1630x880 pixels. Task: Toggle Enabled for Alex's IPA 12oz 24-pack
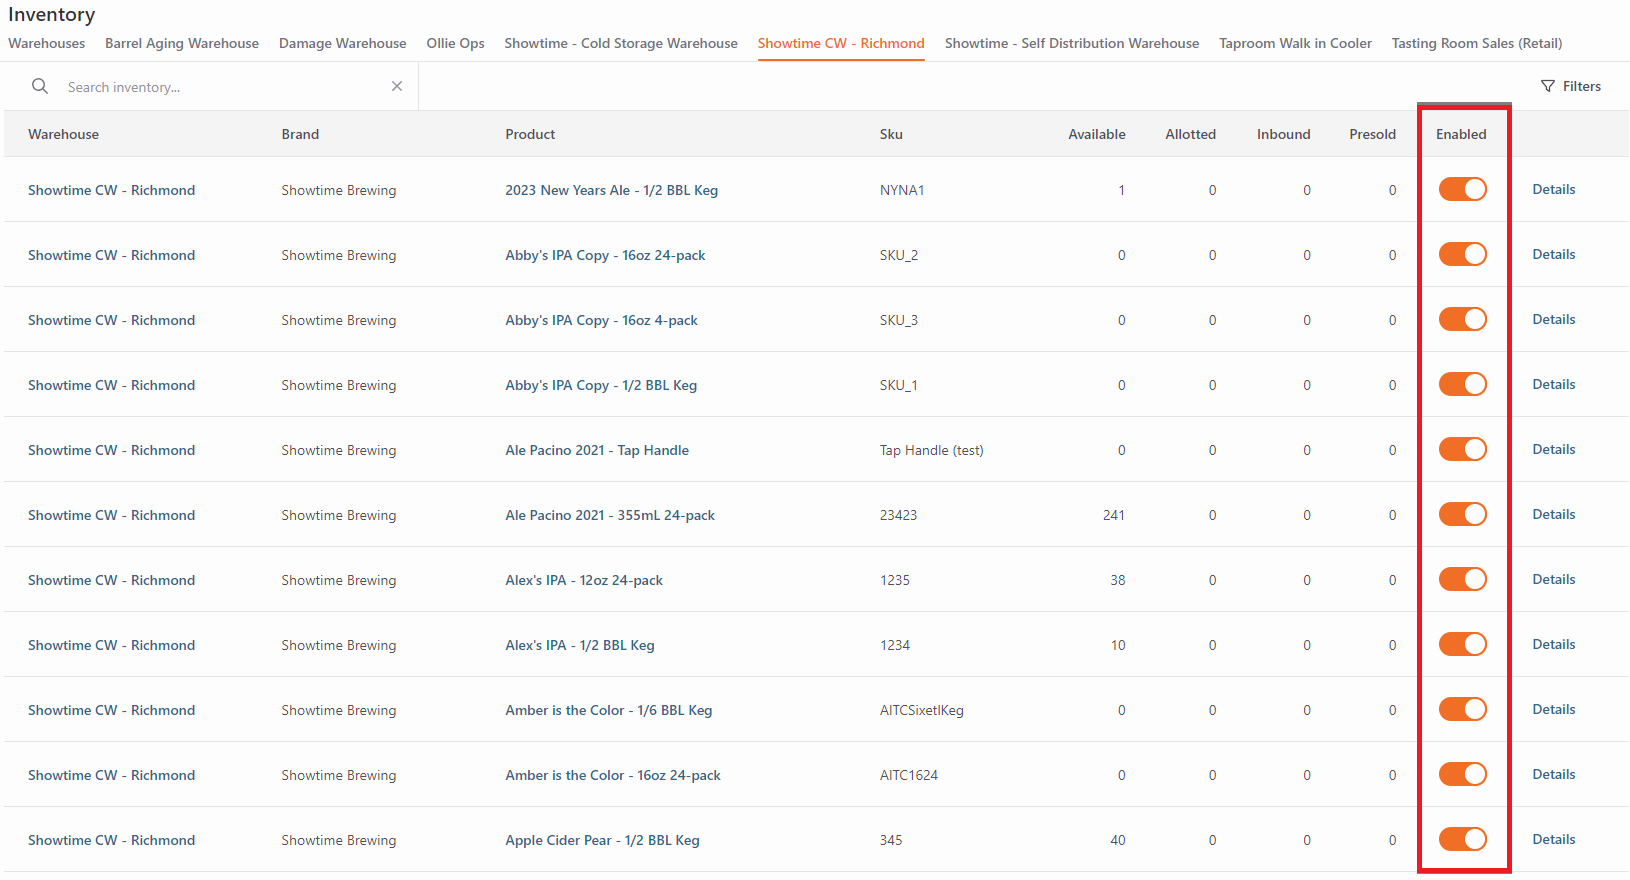[1462, 579]
